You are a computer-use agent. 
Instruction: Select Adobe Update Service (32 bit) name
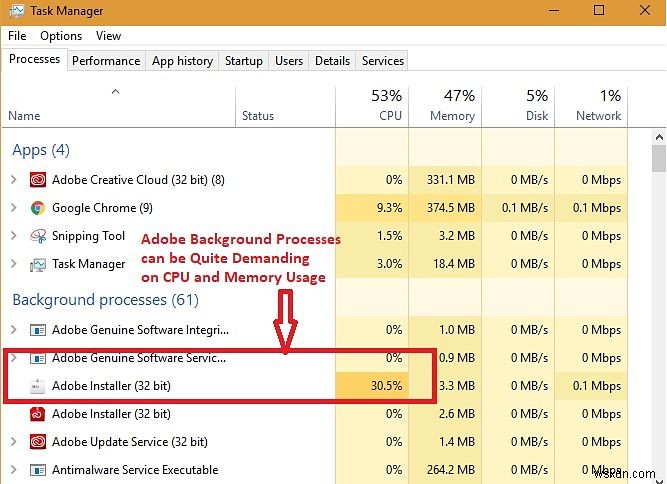(x=130, y=442)
